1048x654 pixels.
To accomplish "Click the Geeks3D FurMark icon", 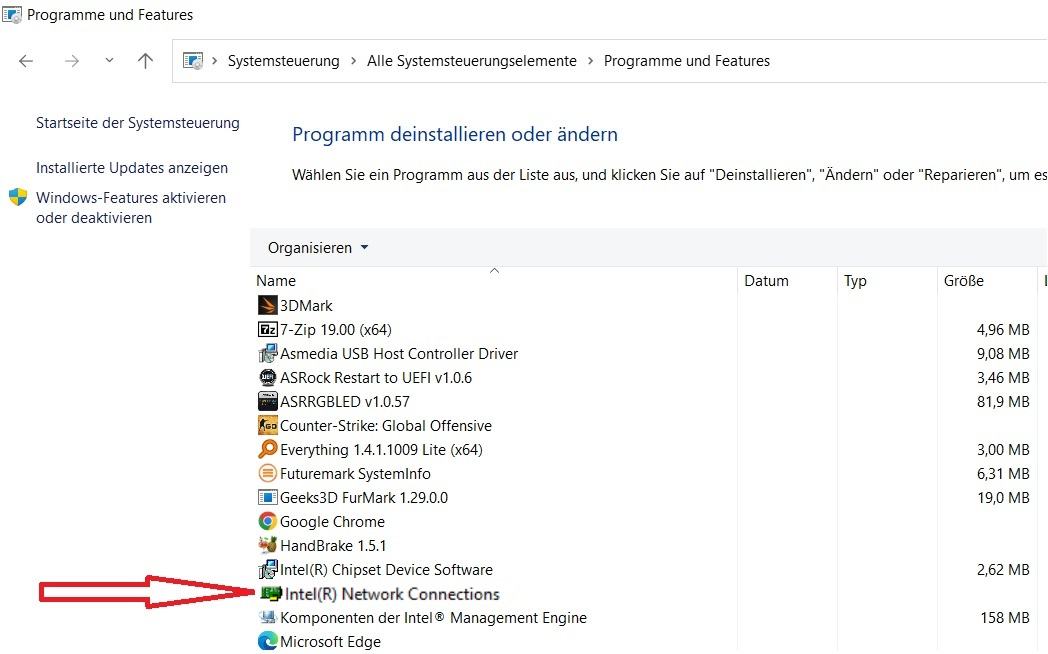I will (267, 498).
